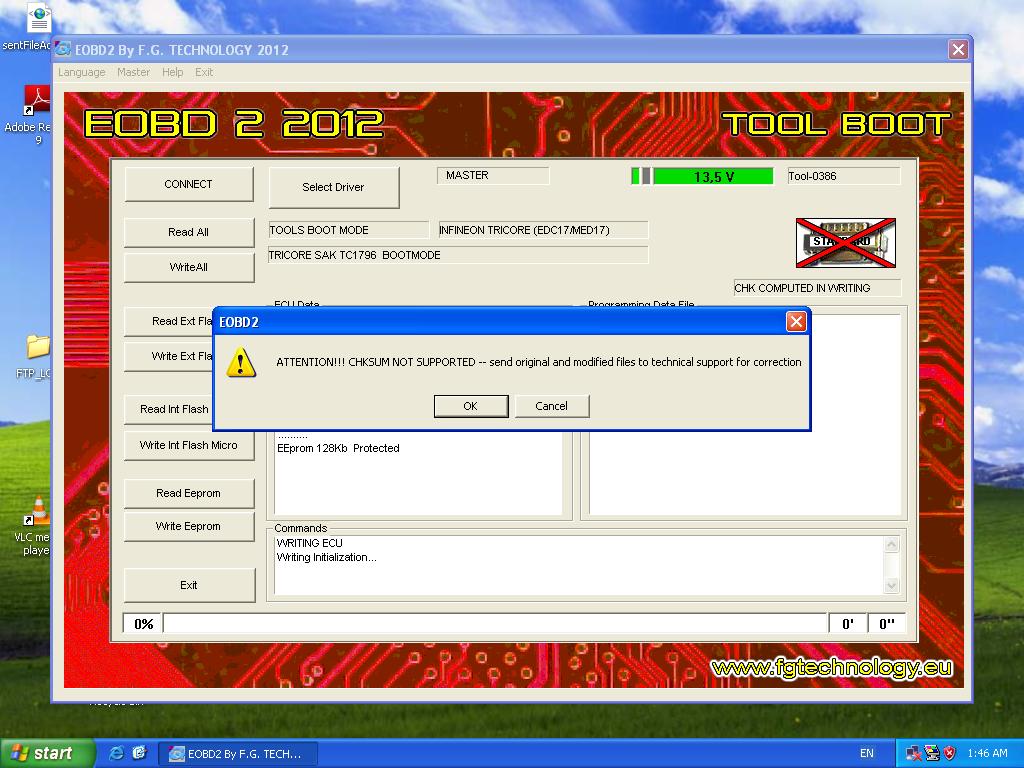The image size is (1024, 768).
Task: Click EOBD2 By F.G. TECH taskbar button
Action: coord(238,754)
